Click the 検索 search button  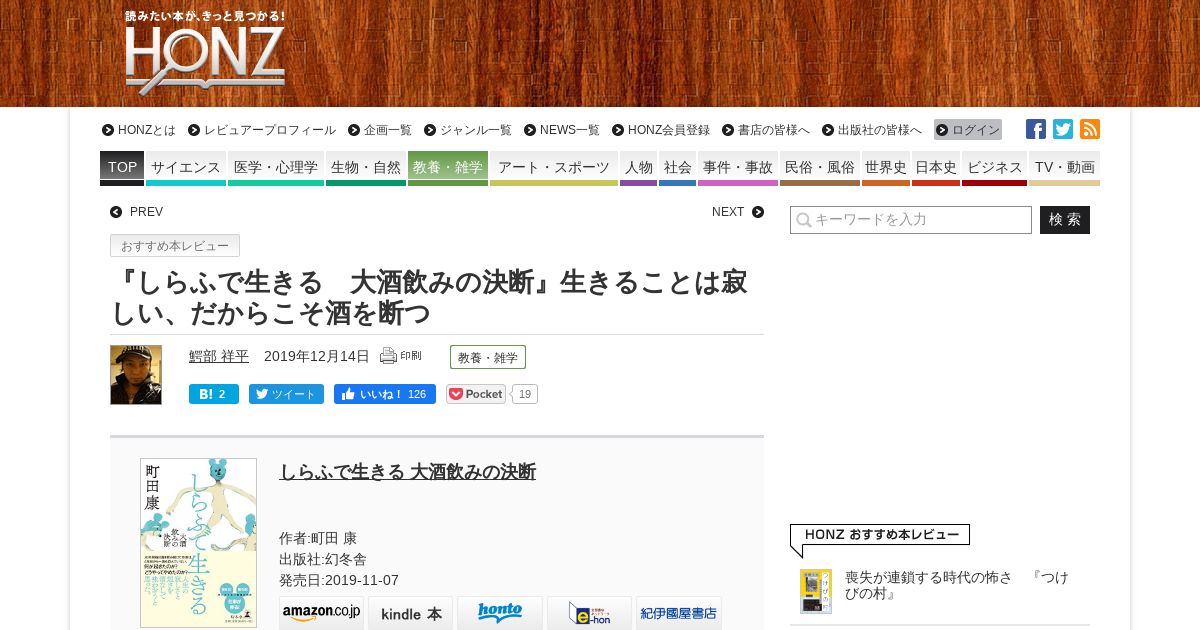pyautogui.click(x=1065, y=220)
